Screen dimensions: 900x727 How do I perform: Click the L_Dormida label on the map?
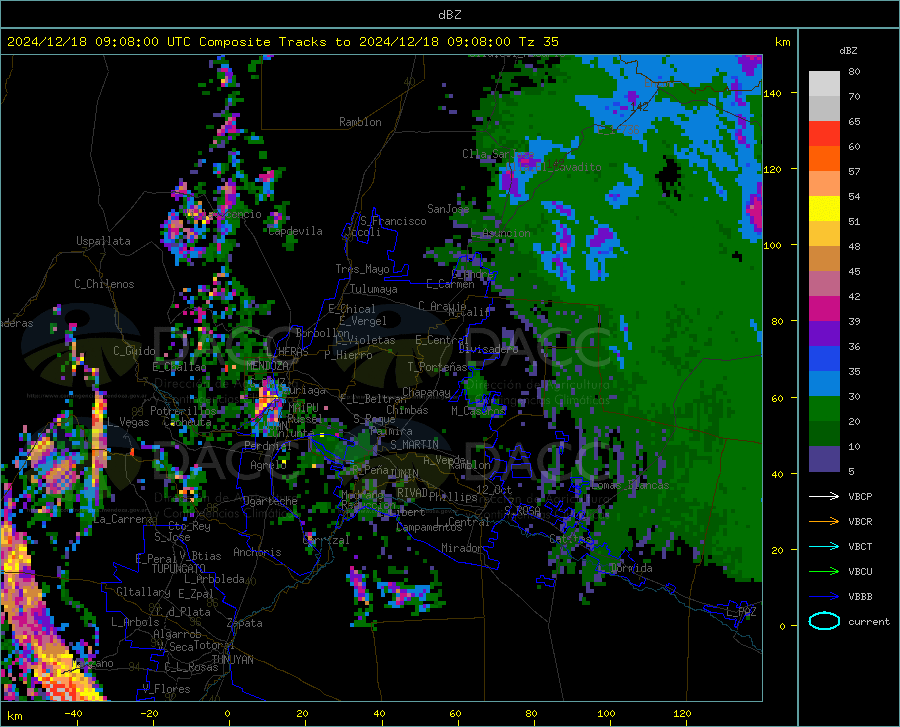tap(626, 568)
